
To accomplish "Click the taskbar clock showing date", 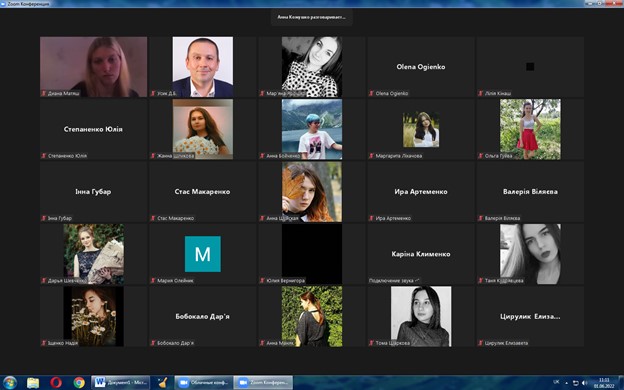I will point(604,383).
